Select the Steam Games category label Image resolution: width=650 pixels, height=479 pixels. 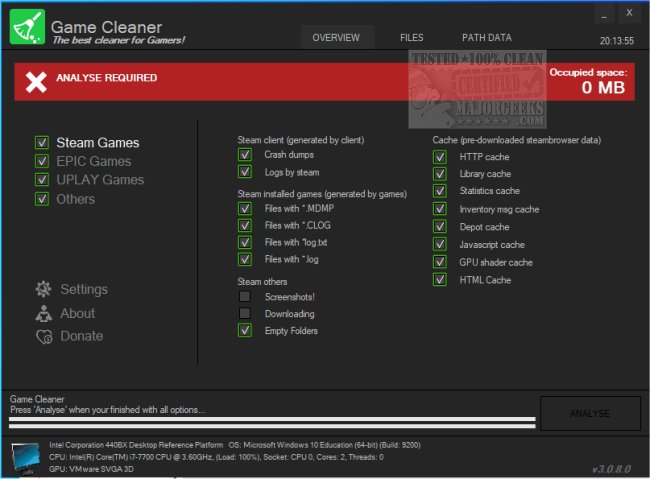click(98, 143)
